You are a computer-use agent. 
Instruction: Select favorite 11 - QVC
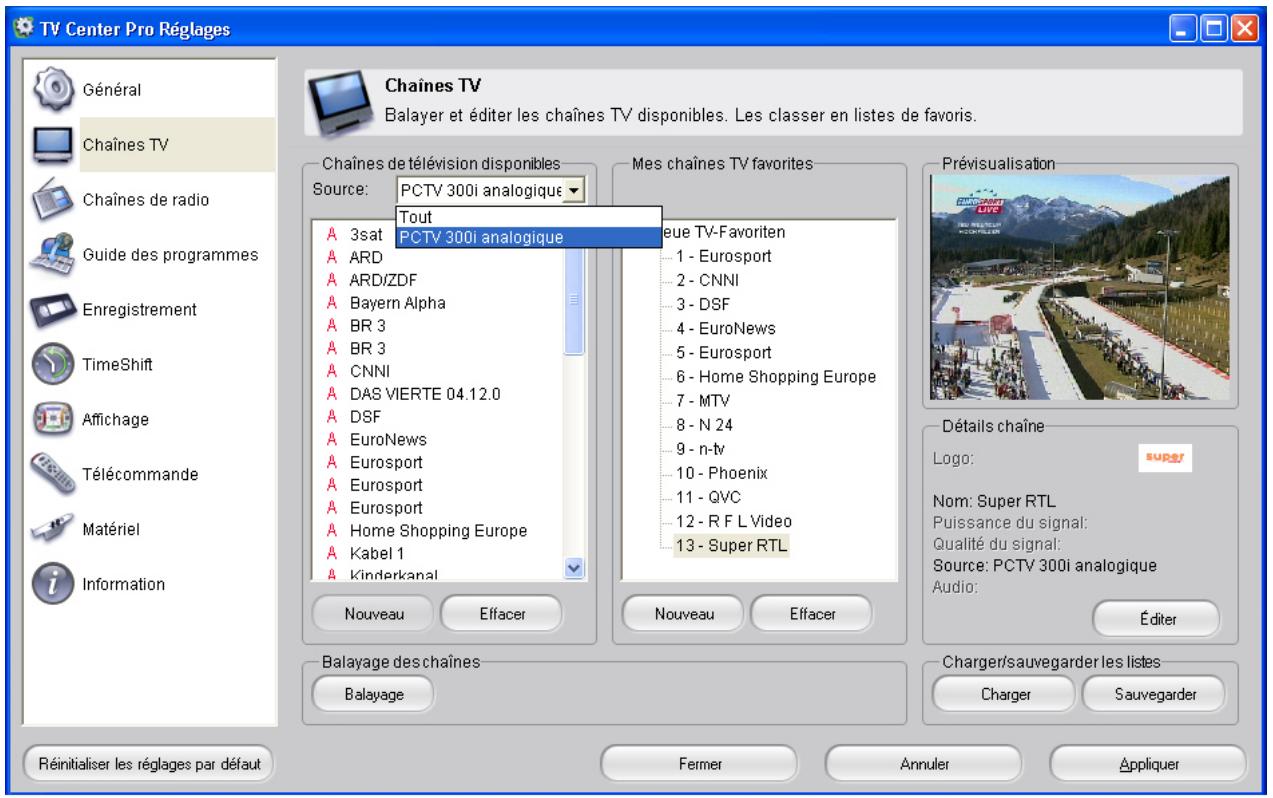pyautogui.click(x=708, y=496)
